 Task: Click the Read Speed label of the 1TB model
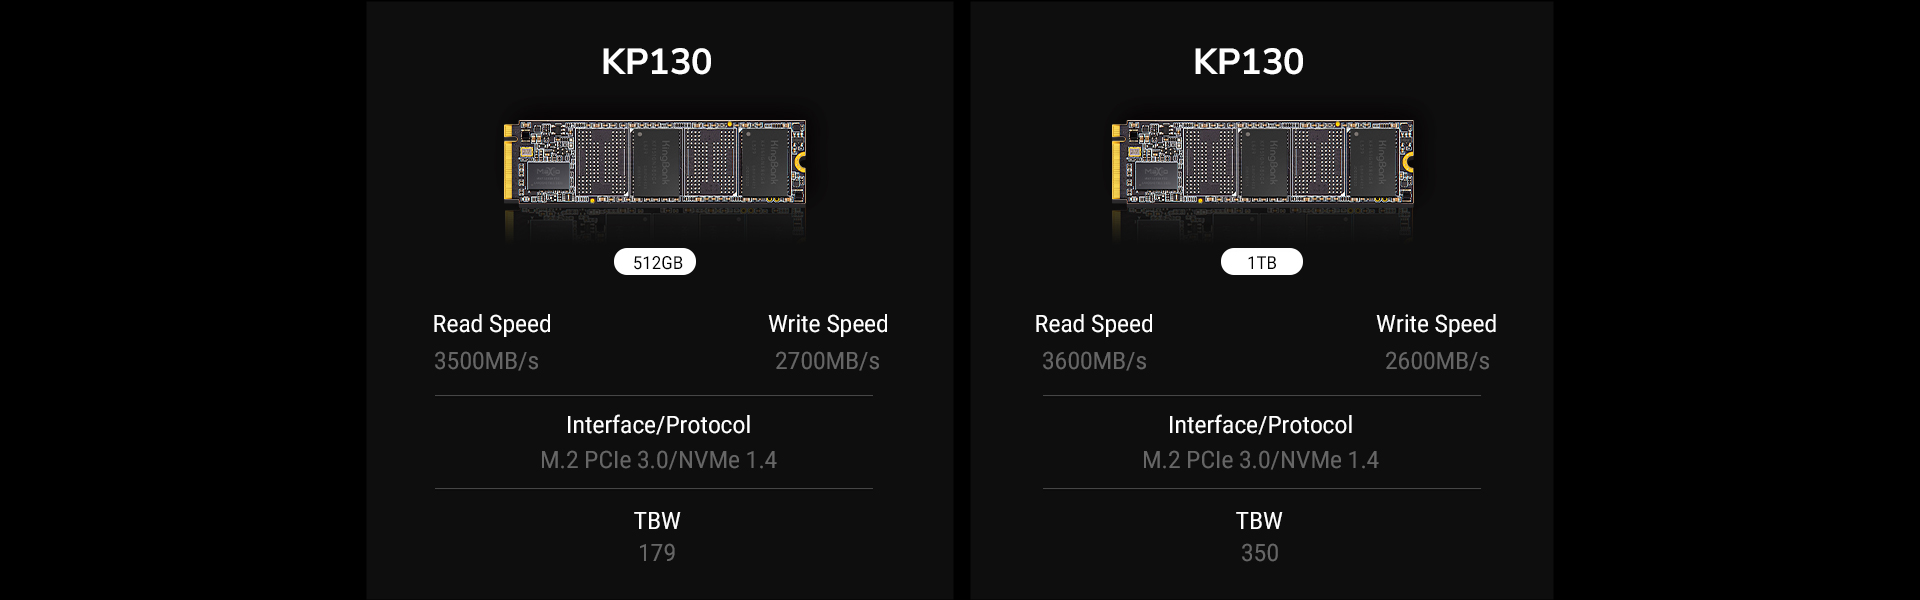[x=1093, y=324]
